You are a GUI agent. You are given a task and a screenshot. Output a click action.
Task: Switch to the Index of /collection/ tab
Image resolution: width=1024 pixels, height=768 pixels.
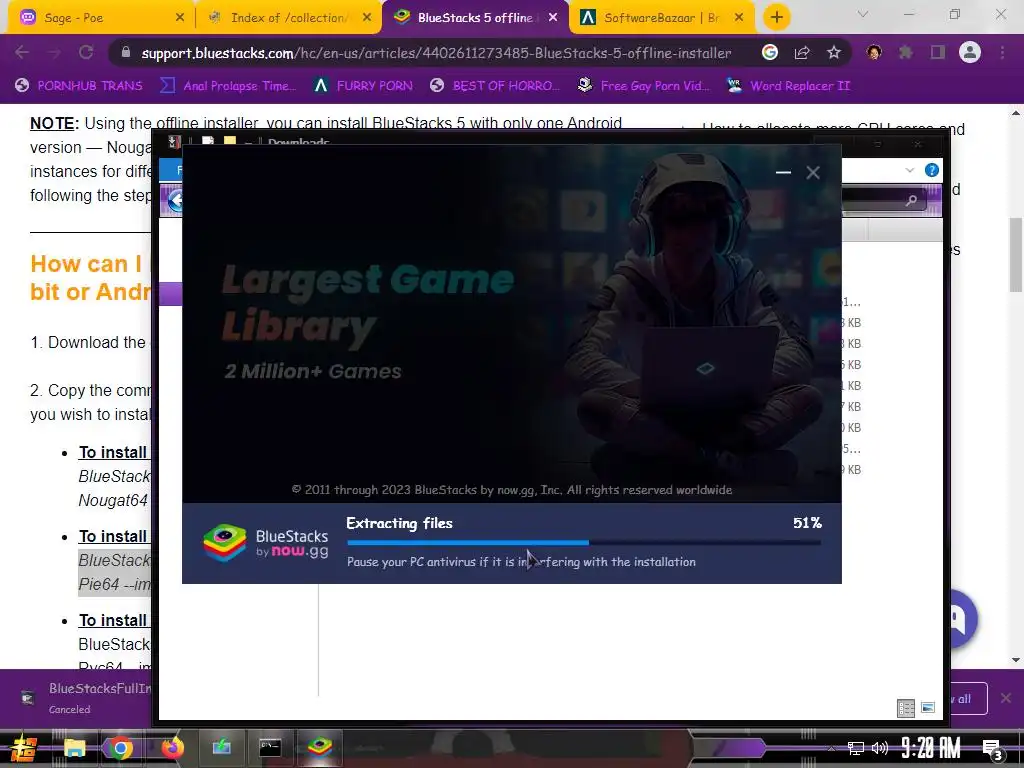coord(287,18)
